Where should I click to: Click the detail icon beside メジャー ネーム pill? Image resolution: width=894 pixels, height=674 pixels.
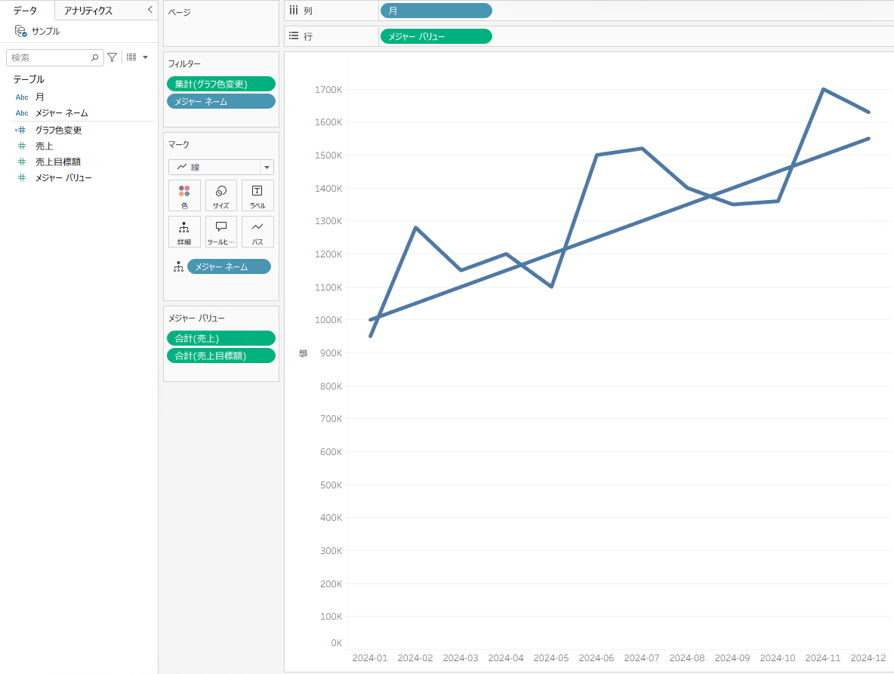(x=178, y=267)
